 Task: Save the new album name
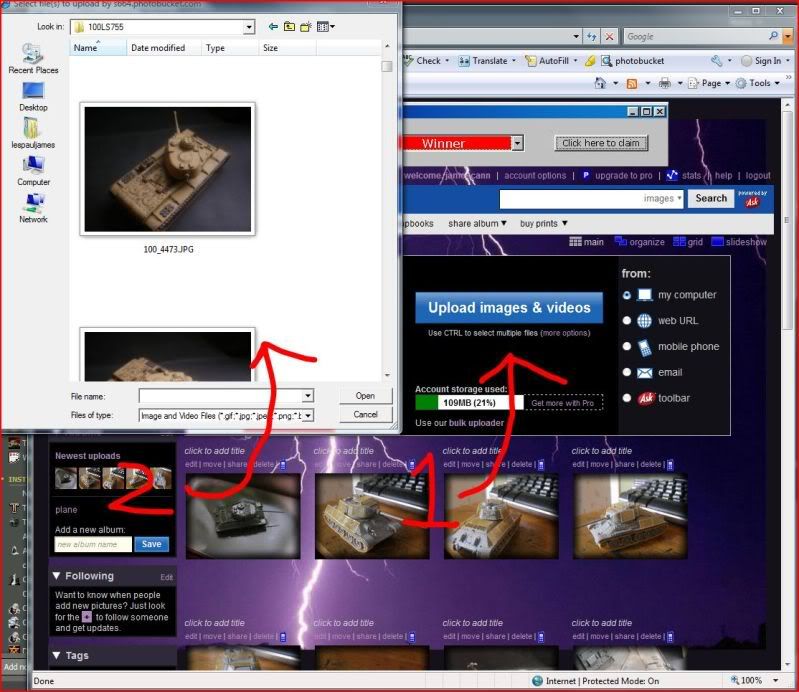(x=151, y=544)
